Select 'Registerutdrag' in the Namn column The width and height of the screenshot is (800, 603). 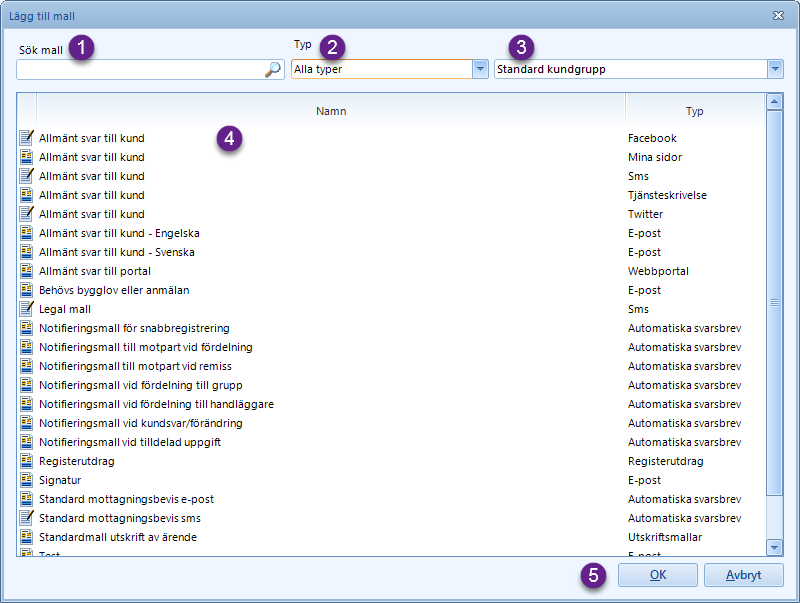coord(77,461)
